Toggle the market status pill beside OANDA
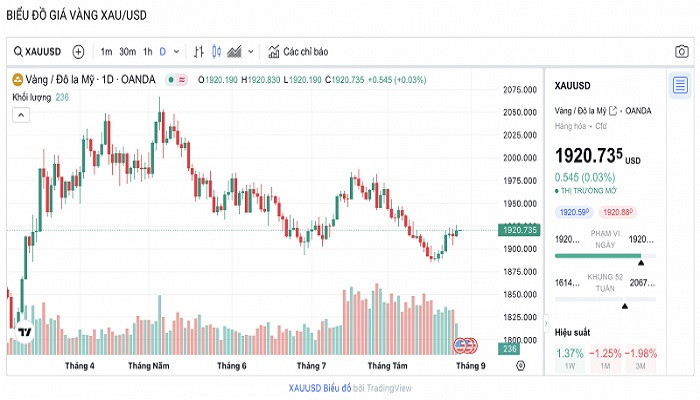700x400 pixels. coord(178,80)
